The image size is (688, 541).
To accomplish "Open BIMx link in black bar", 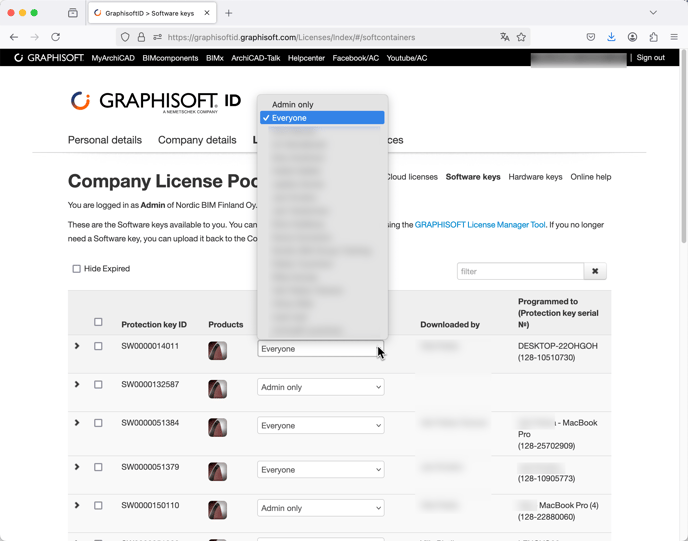I will click(215, 58).
